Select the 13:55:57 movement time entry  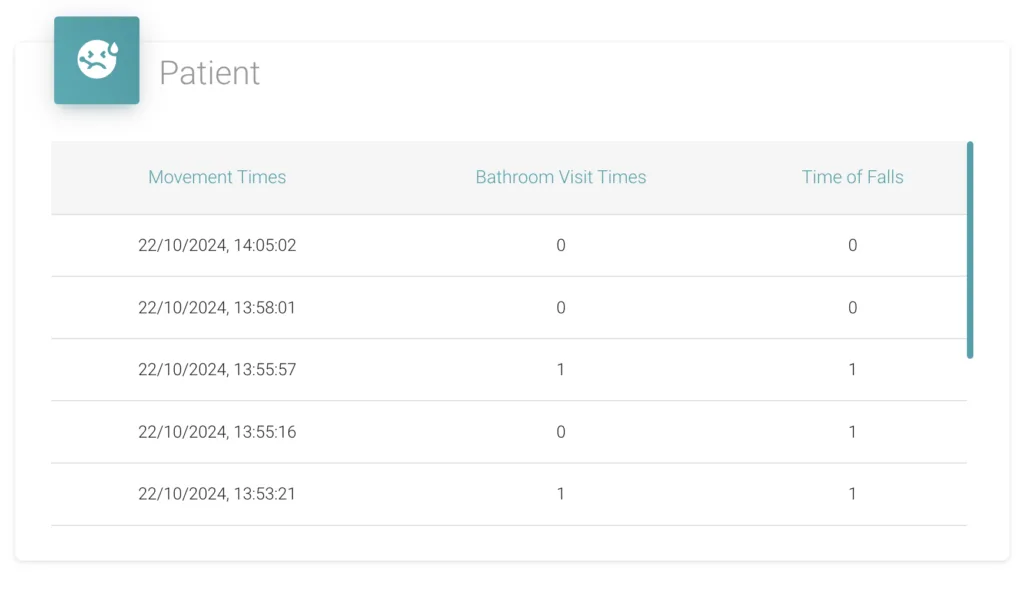tap(217, 370)
